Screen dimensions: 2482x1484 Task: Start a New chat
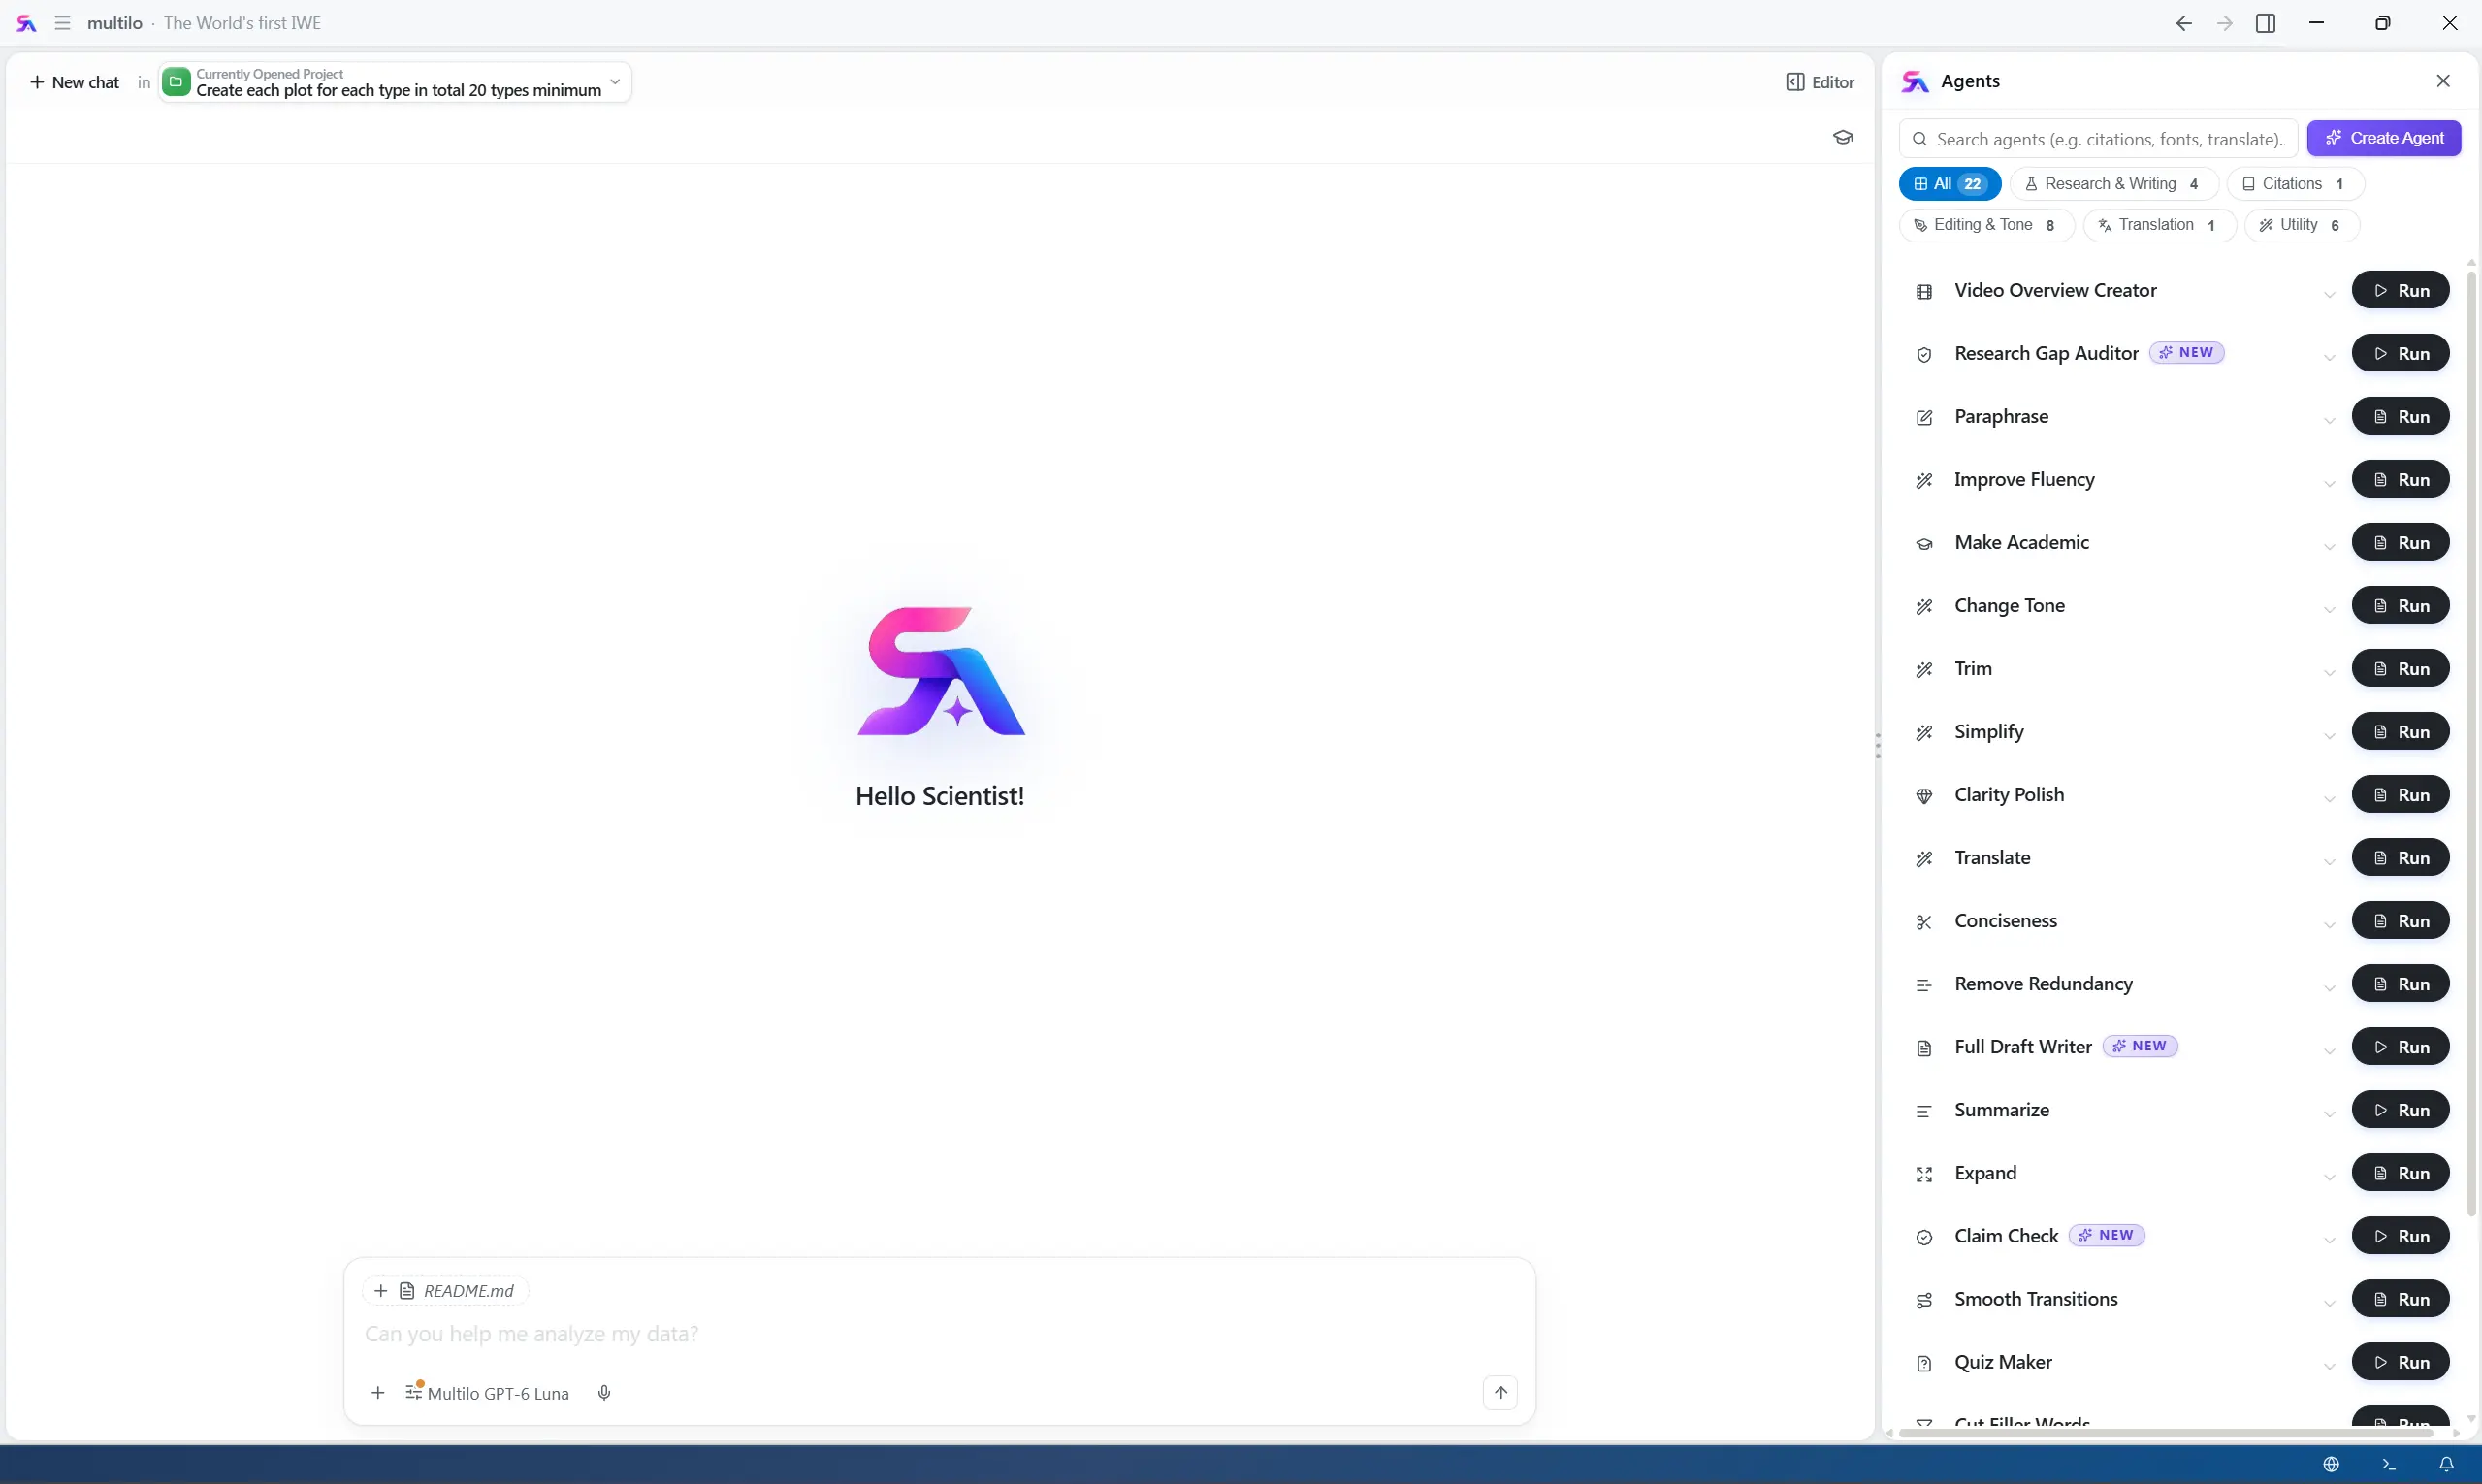pyautogui.click(x=75, y=82)
